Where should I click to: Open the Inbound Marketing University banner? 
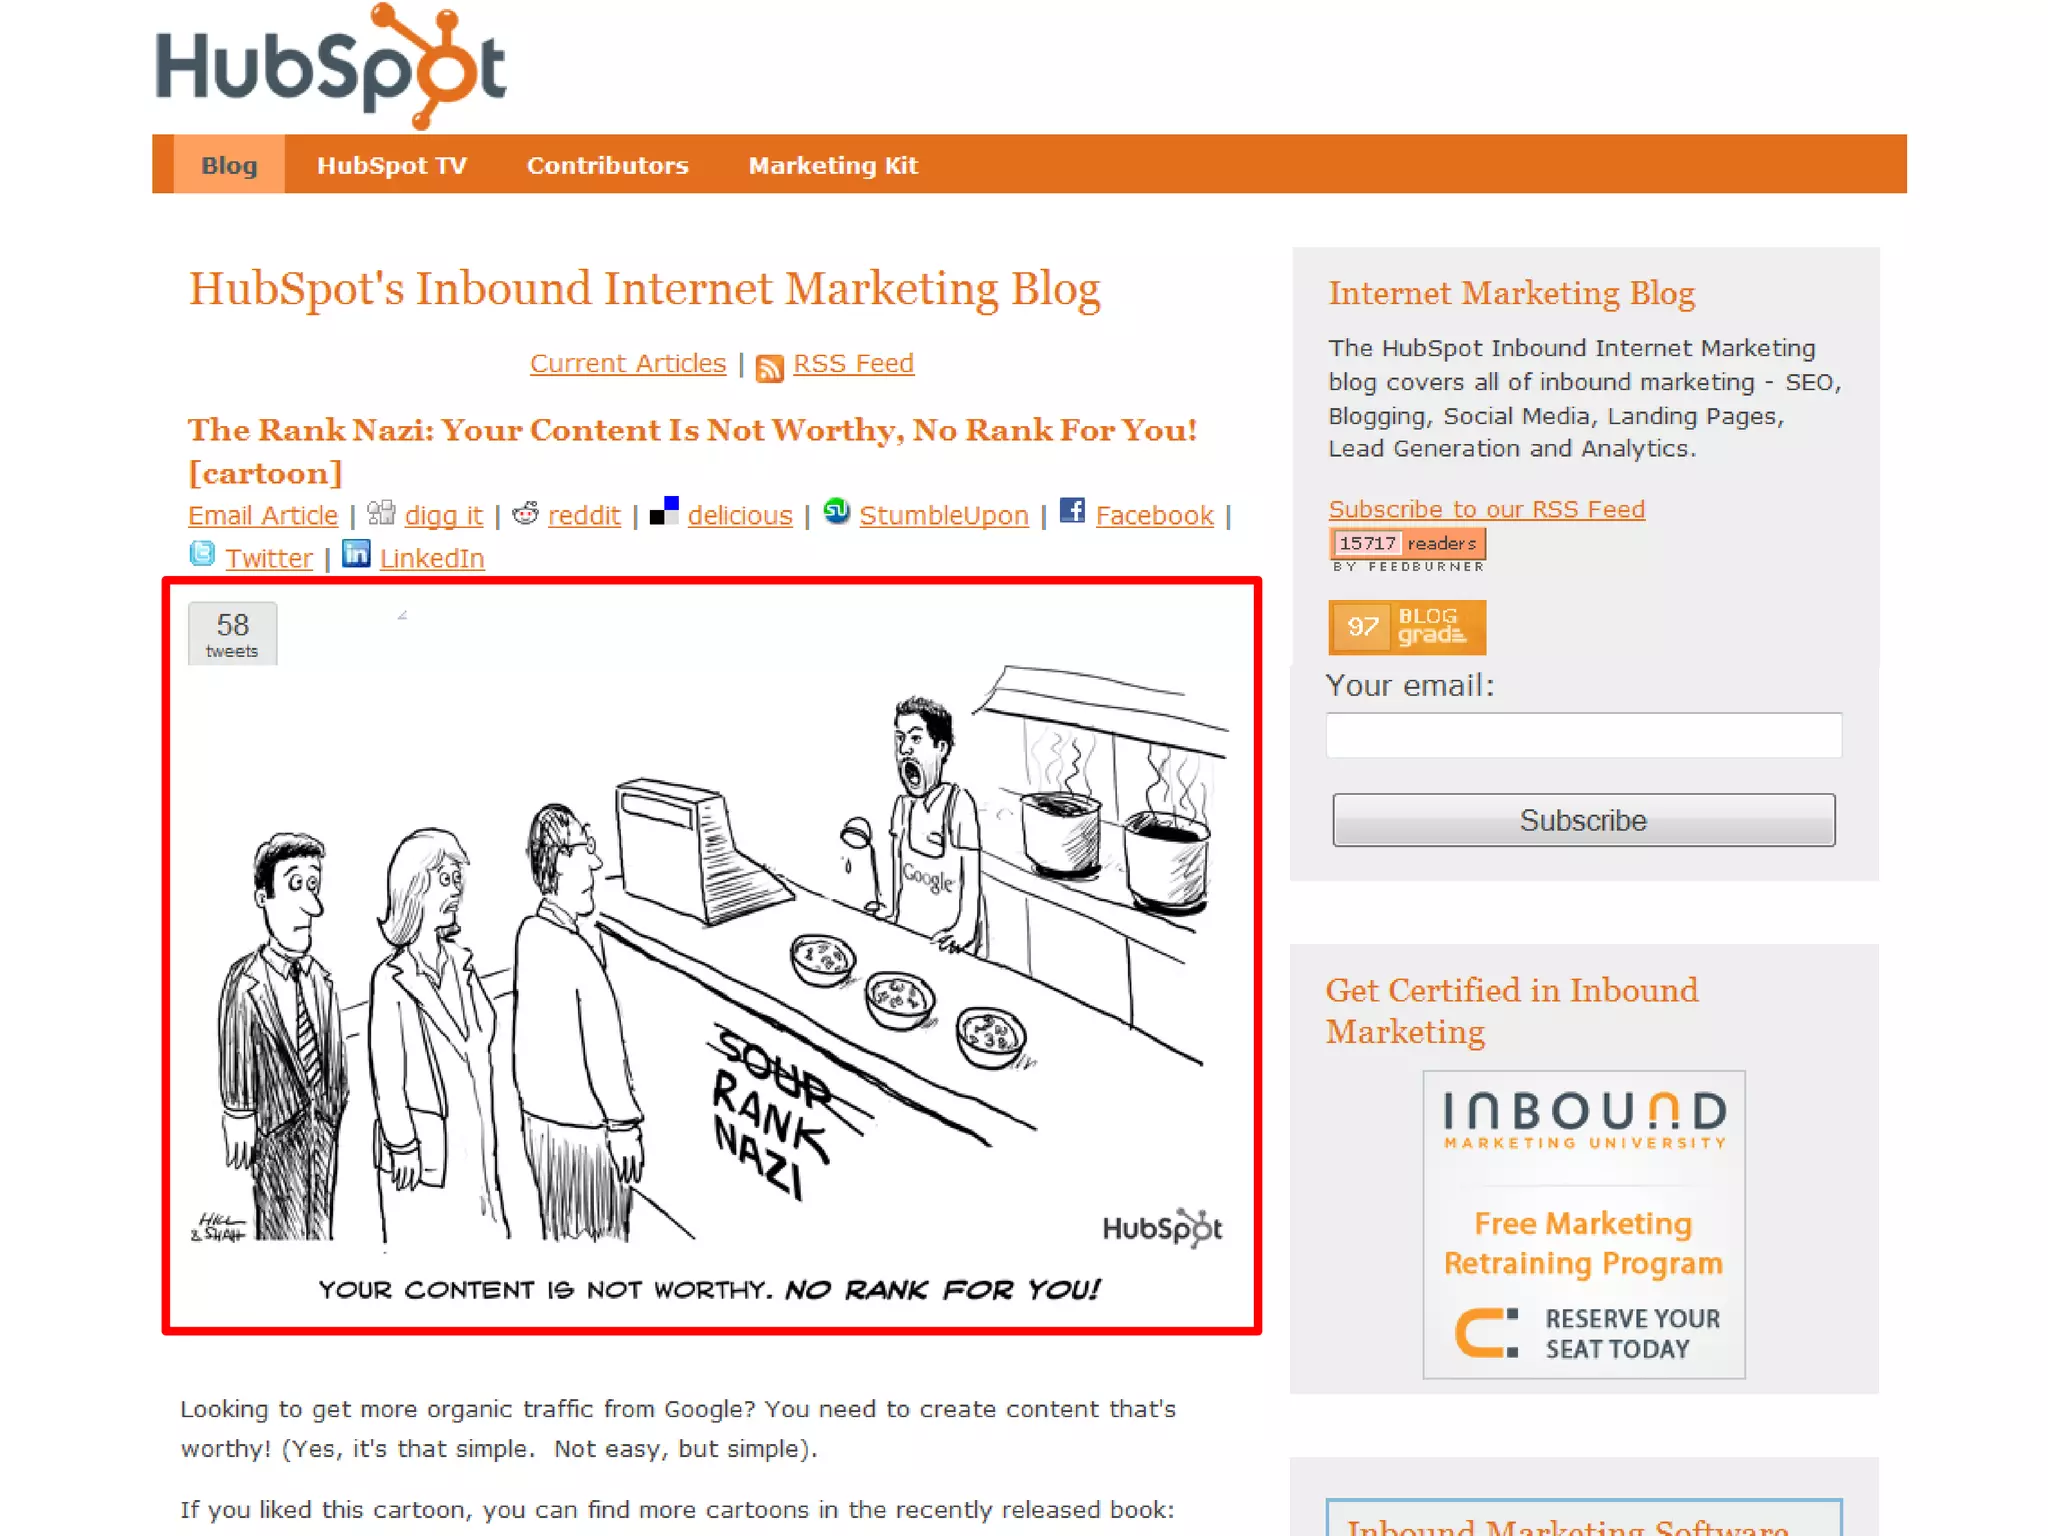[x=1584, y=1225]
